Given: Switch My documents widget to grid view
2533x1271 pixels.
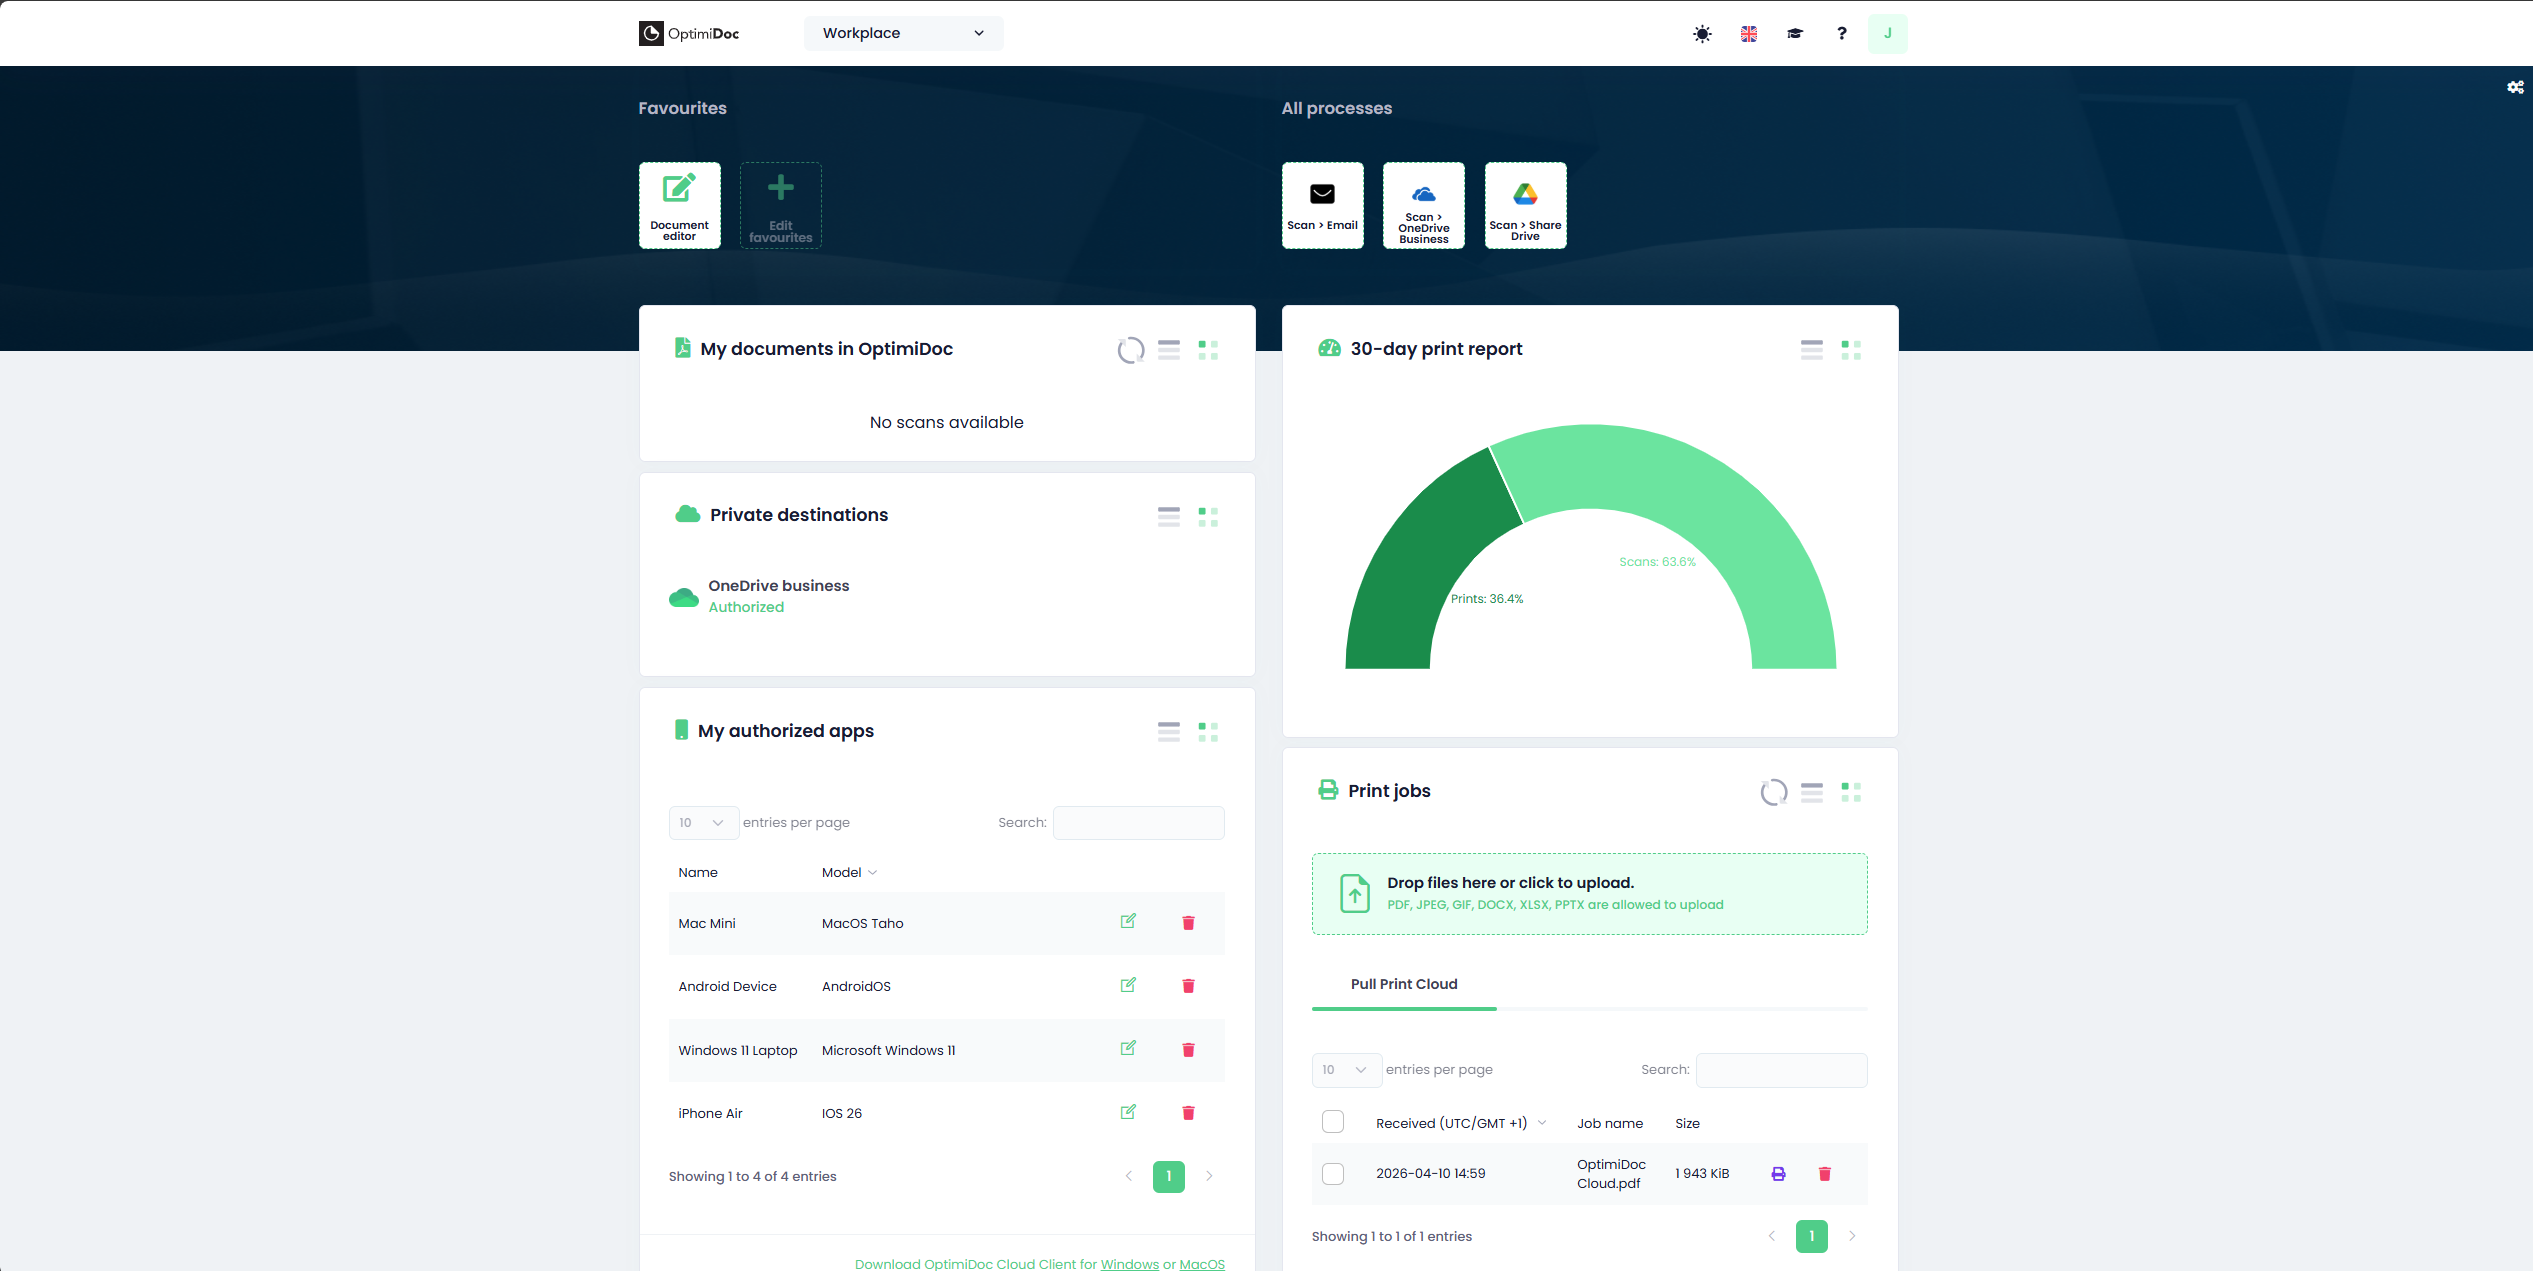Looking at the screenshot, I should [1207, 350].
